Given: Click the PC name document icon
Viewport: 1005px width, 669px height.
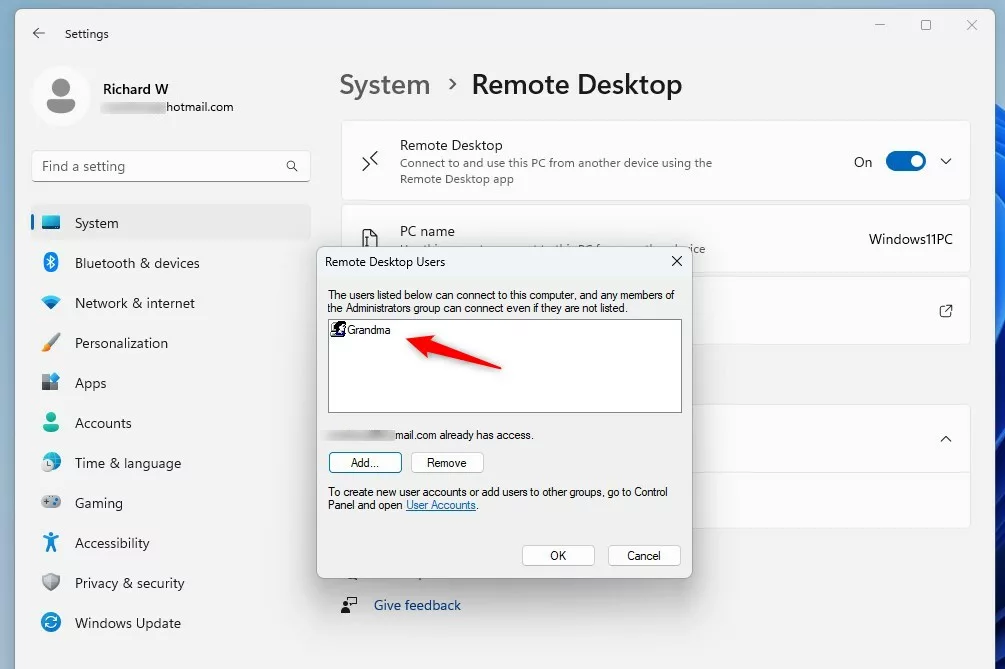Looking at the screenshot, I should pos(370,238).
